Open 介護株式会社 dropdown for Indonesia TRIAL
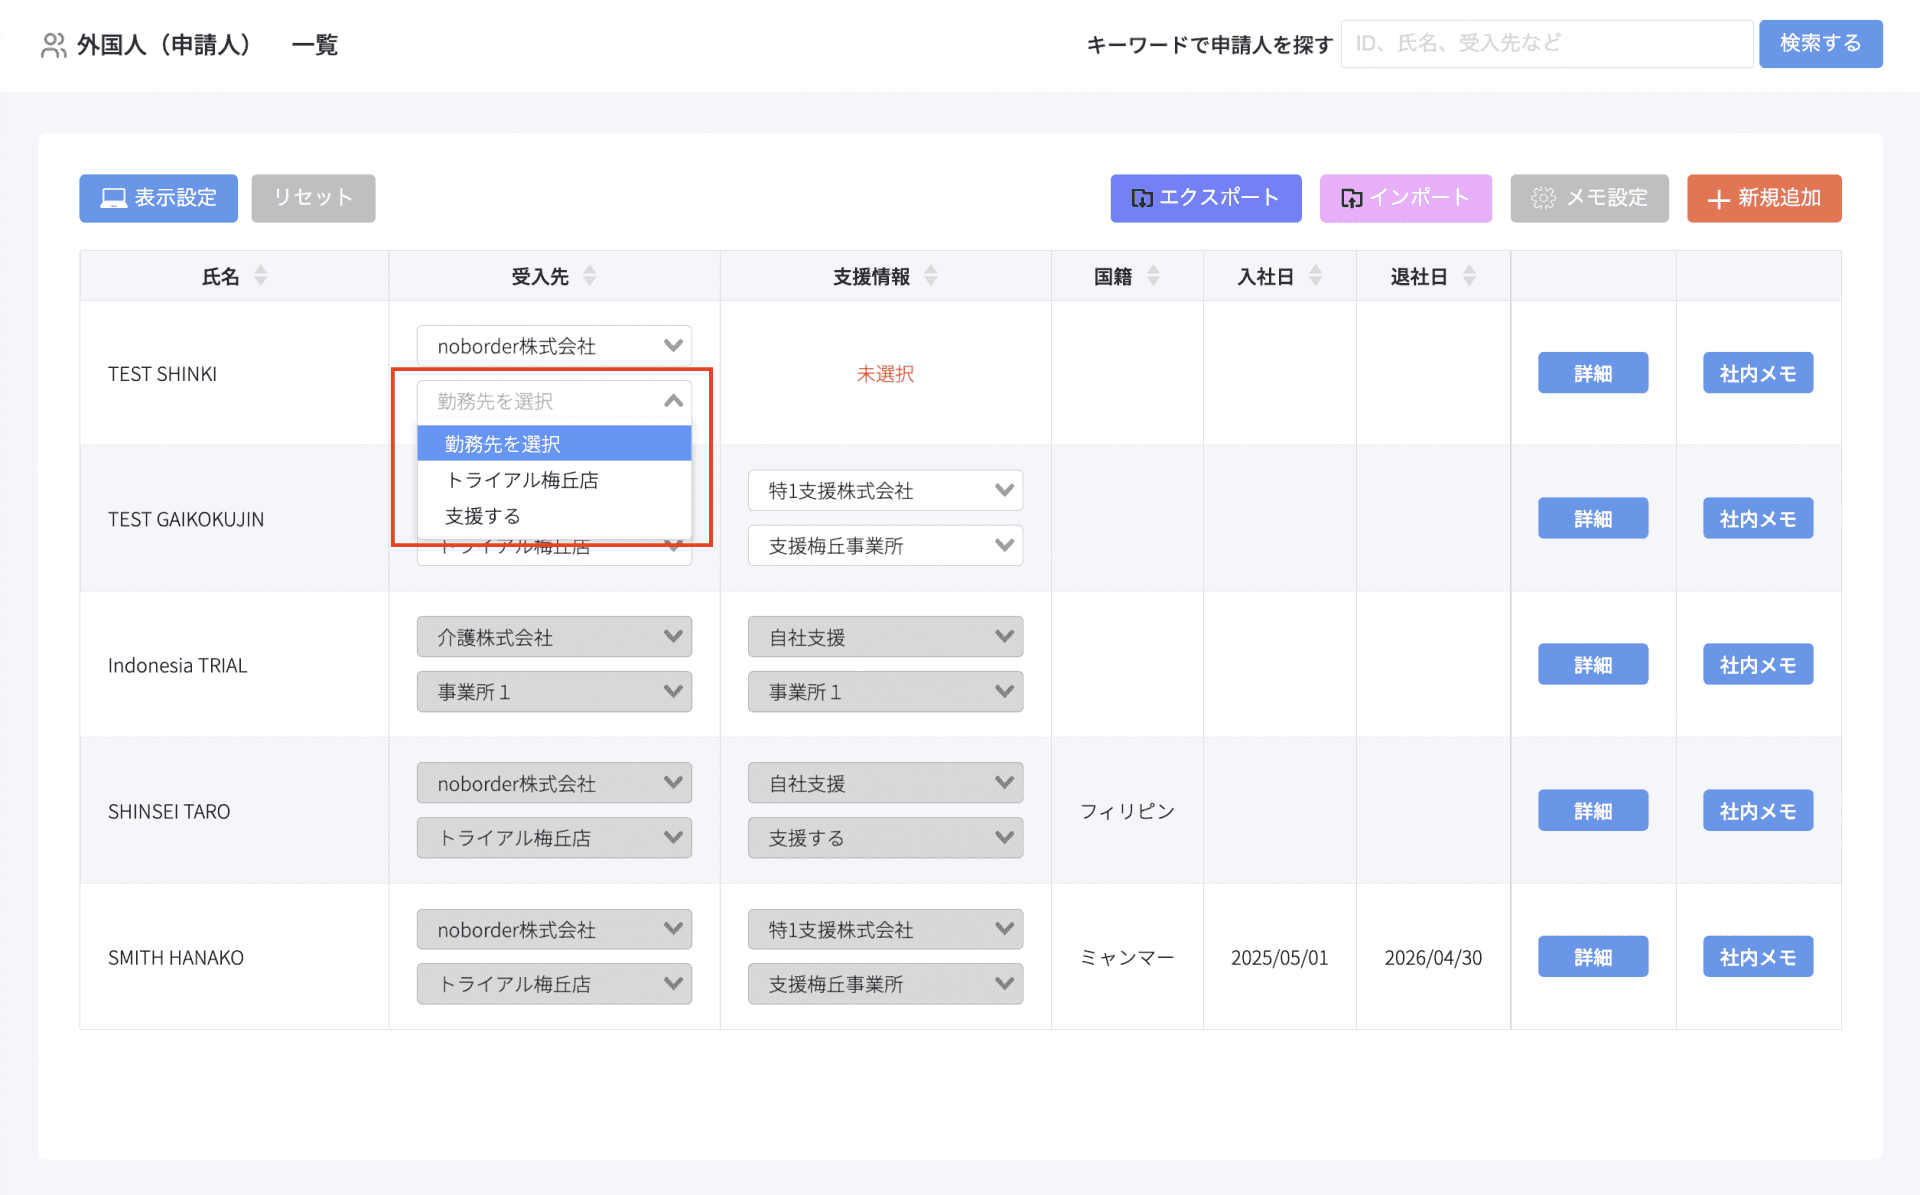This screenshot has width=1920, height=1195. [554, 637]
